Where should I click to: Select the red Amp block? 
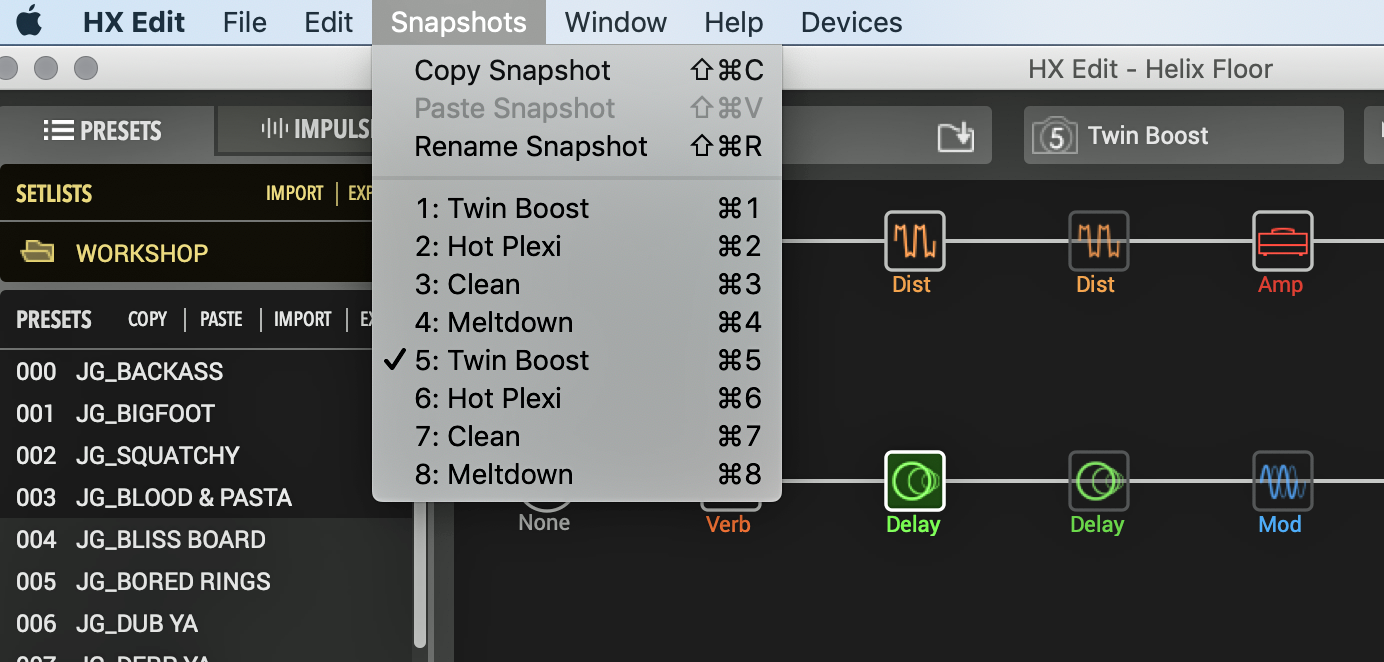[1282, 241]
